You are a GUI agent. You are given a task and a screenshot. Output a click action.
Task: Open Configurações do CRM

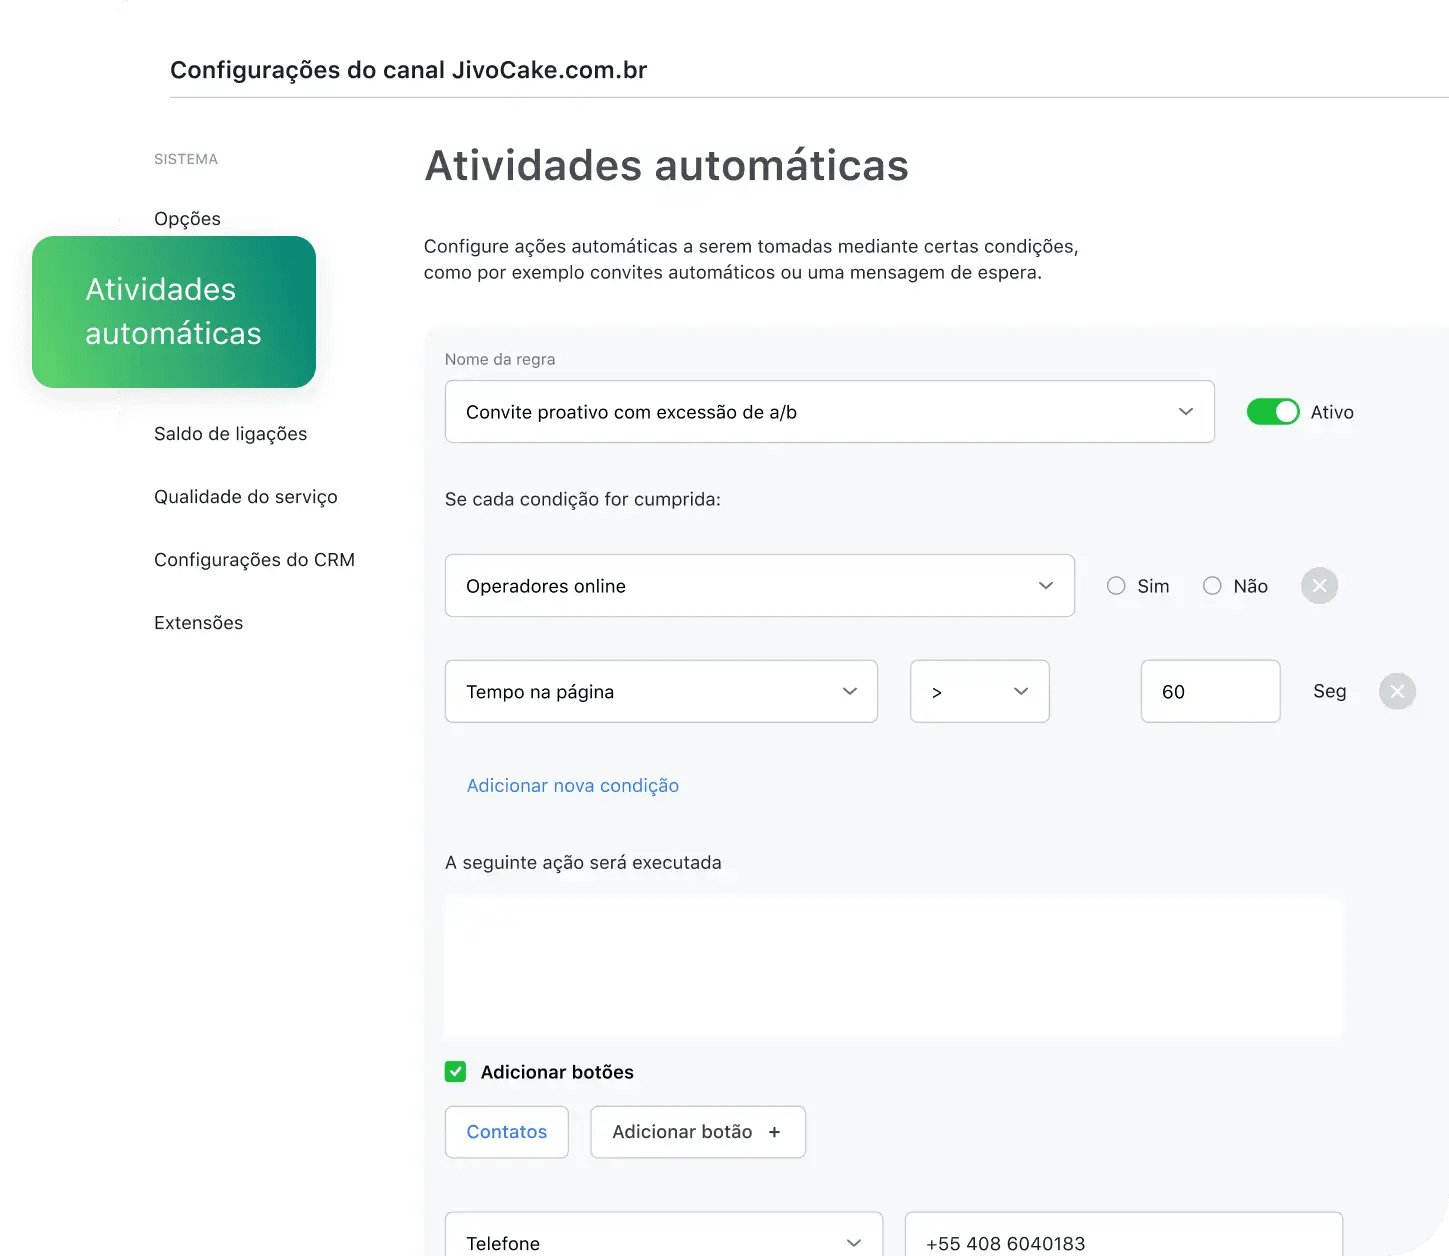click(254, 560)
